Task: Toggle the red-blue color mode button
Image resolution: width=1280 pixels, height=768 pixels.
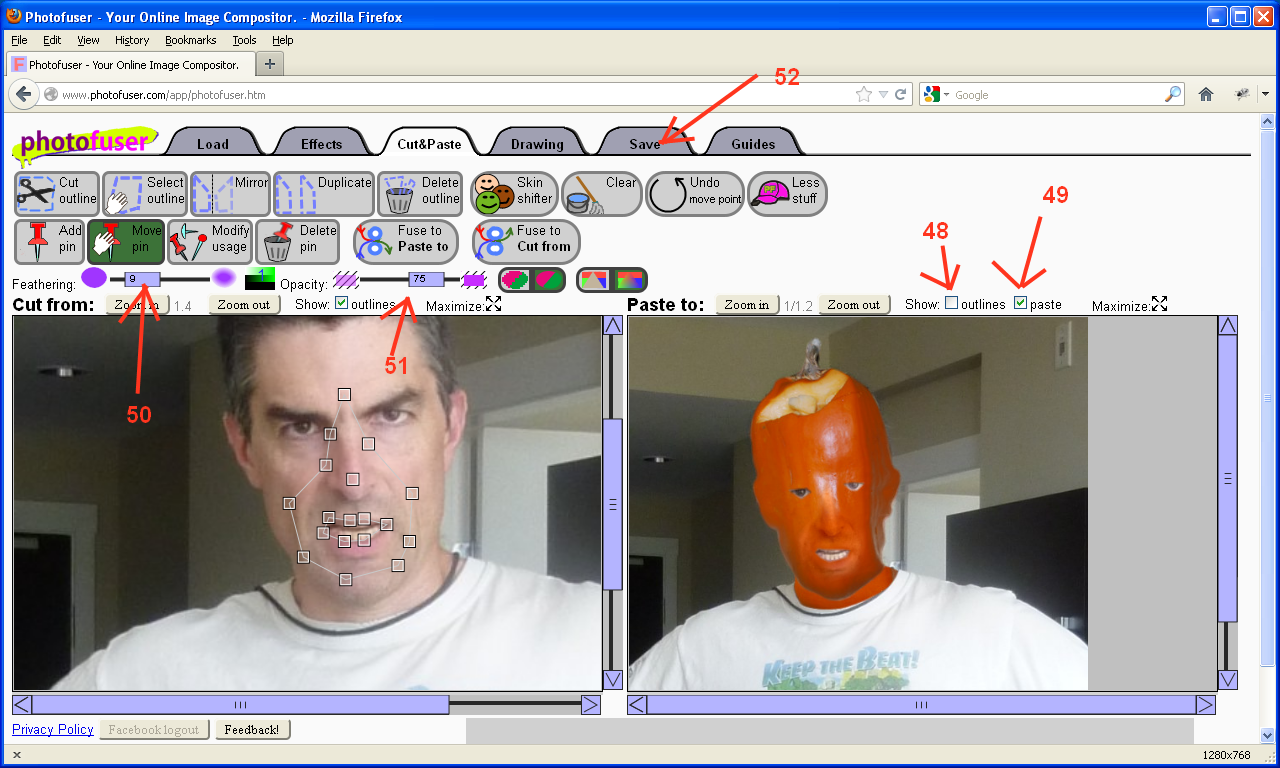Action: (612, 279)
